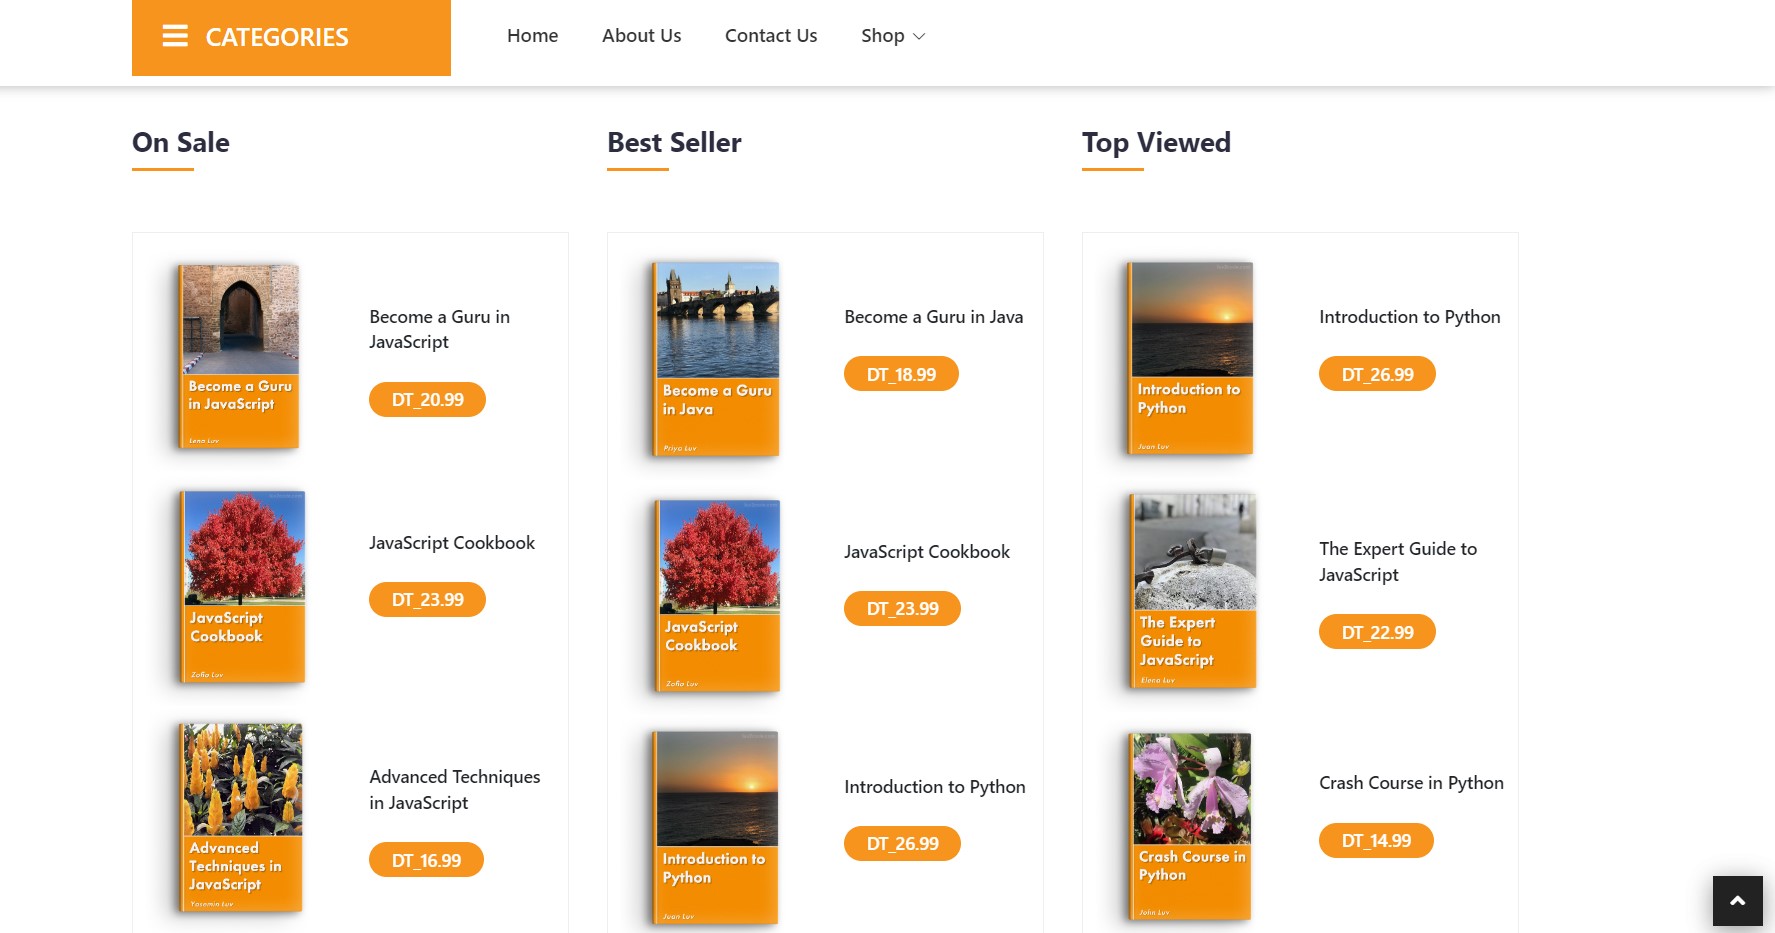
Task: Click the Introduction to Python cover in Best Seller
Action: (x=716, y=828)
